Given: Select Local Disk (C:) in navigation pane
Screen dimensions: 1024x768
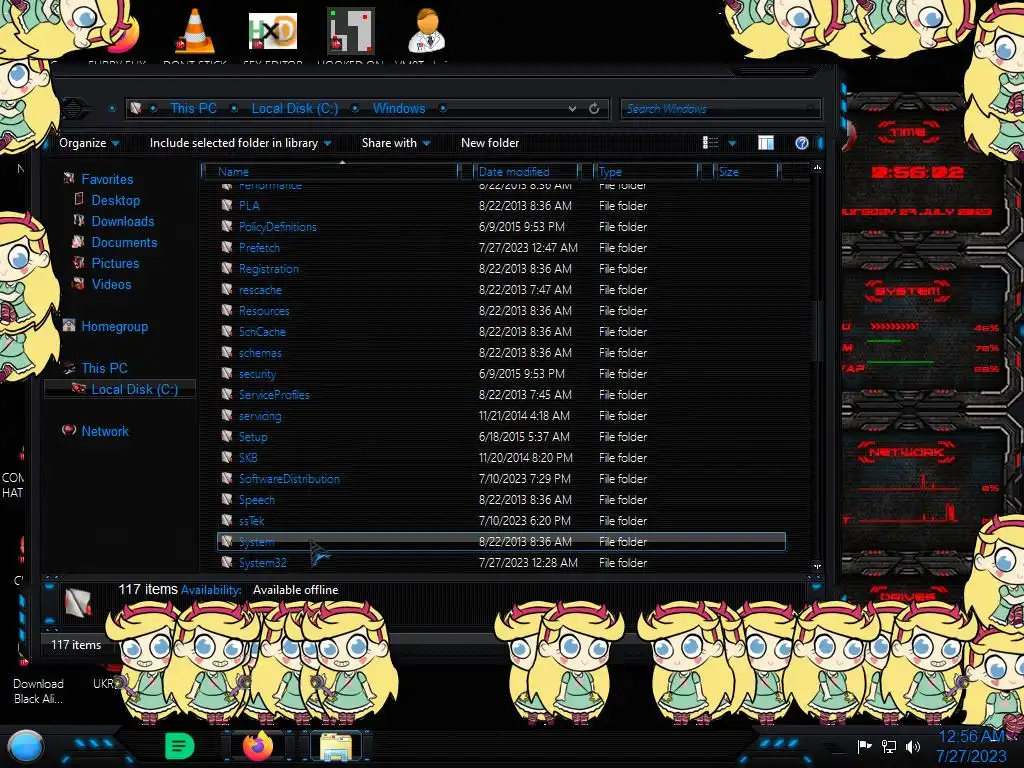Looking at the screenshot, I should tap(135, 389).
